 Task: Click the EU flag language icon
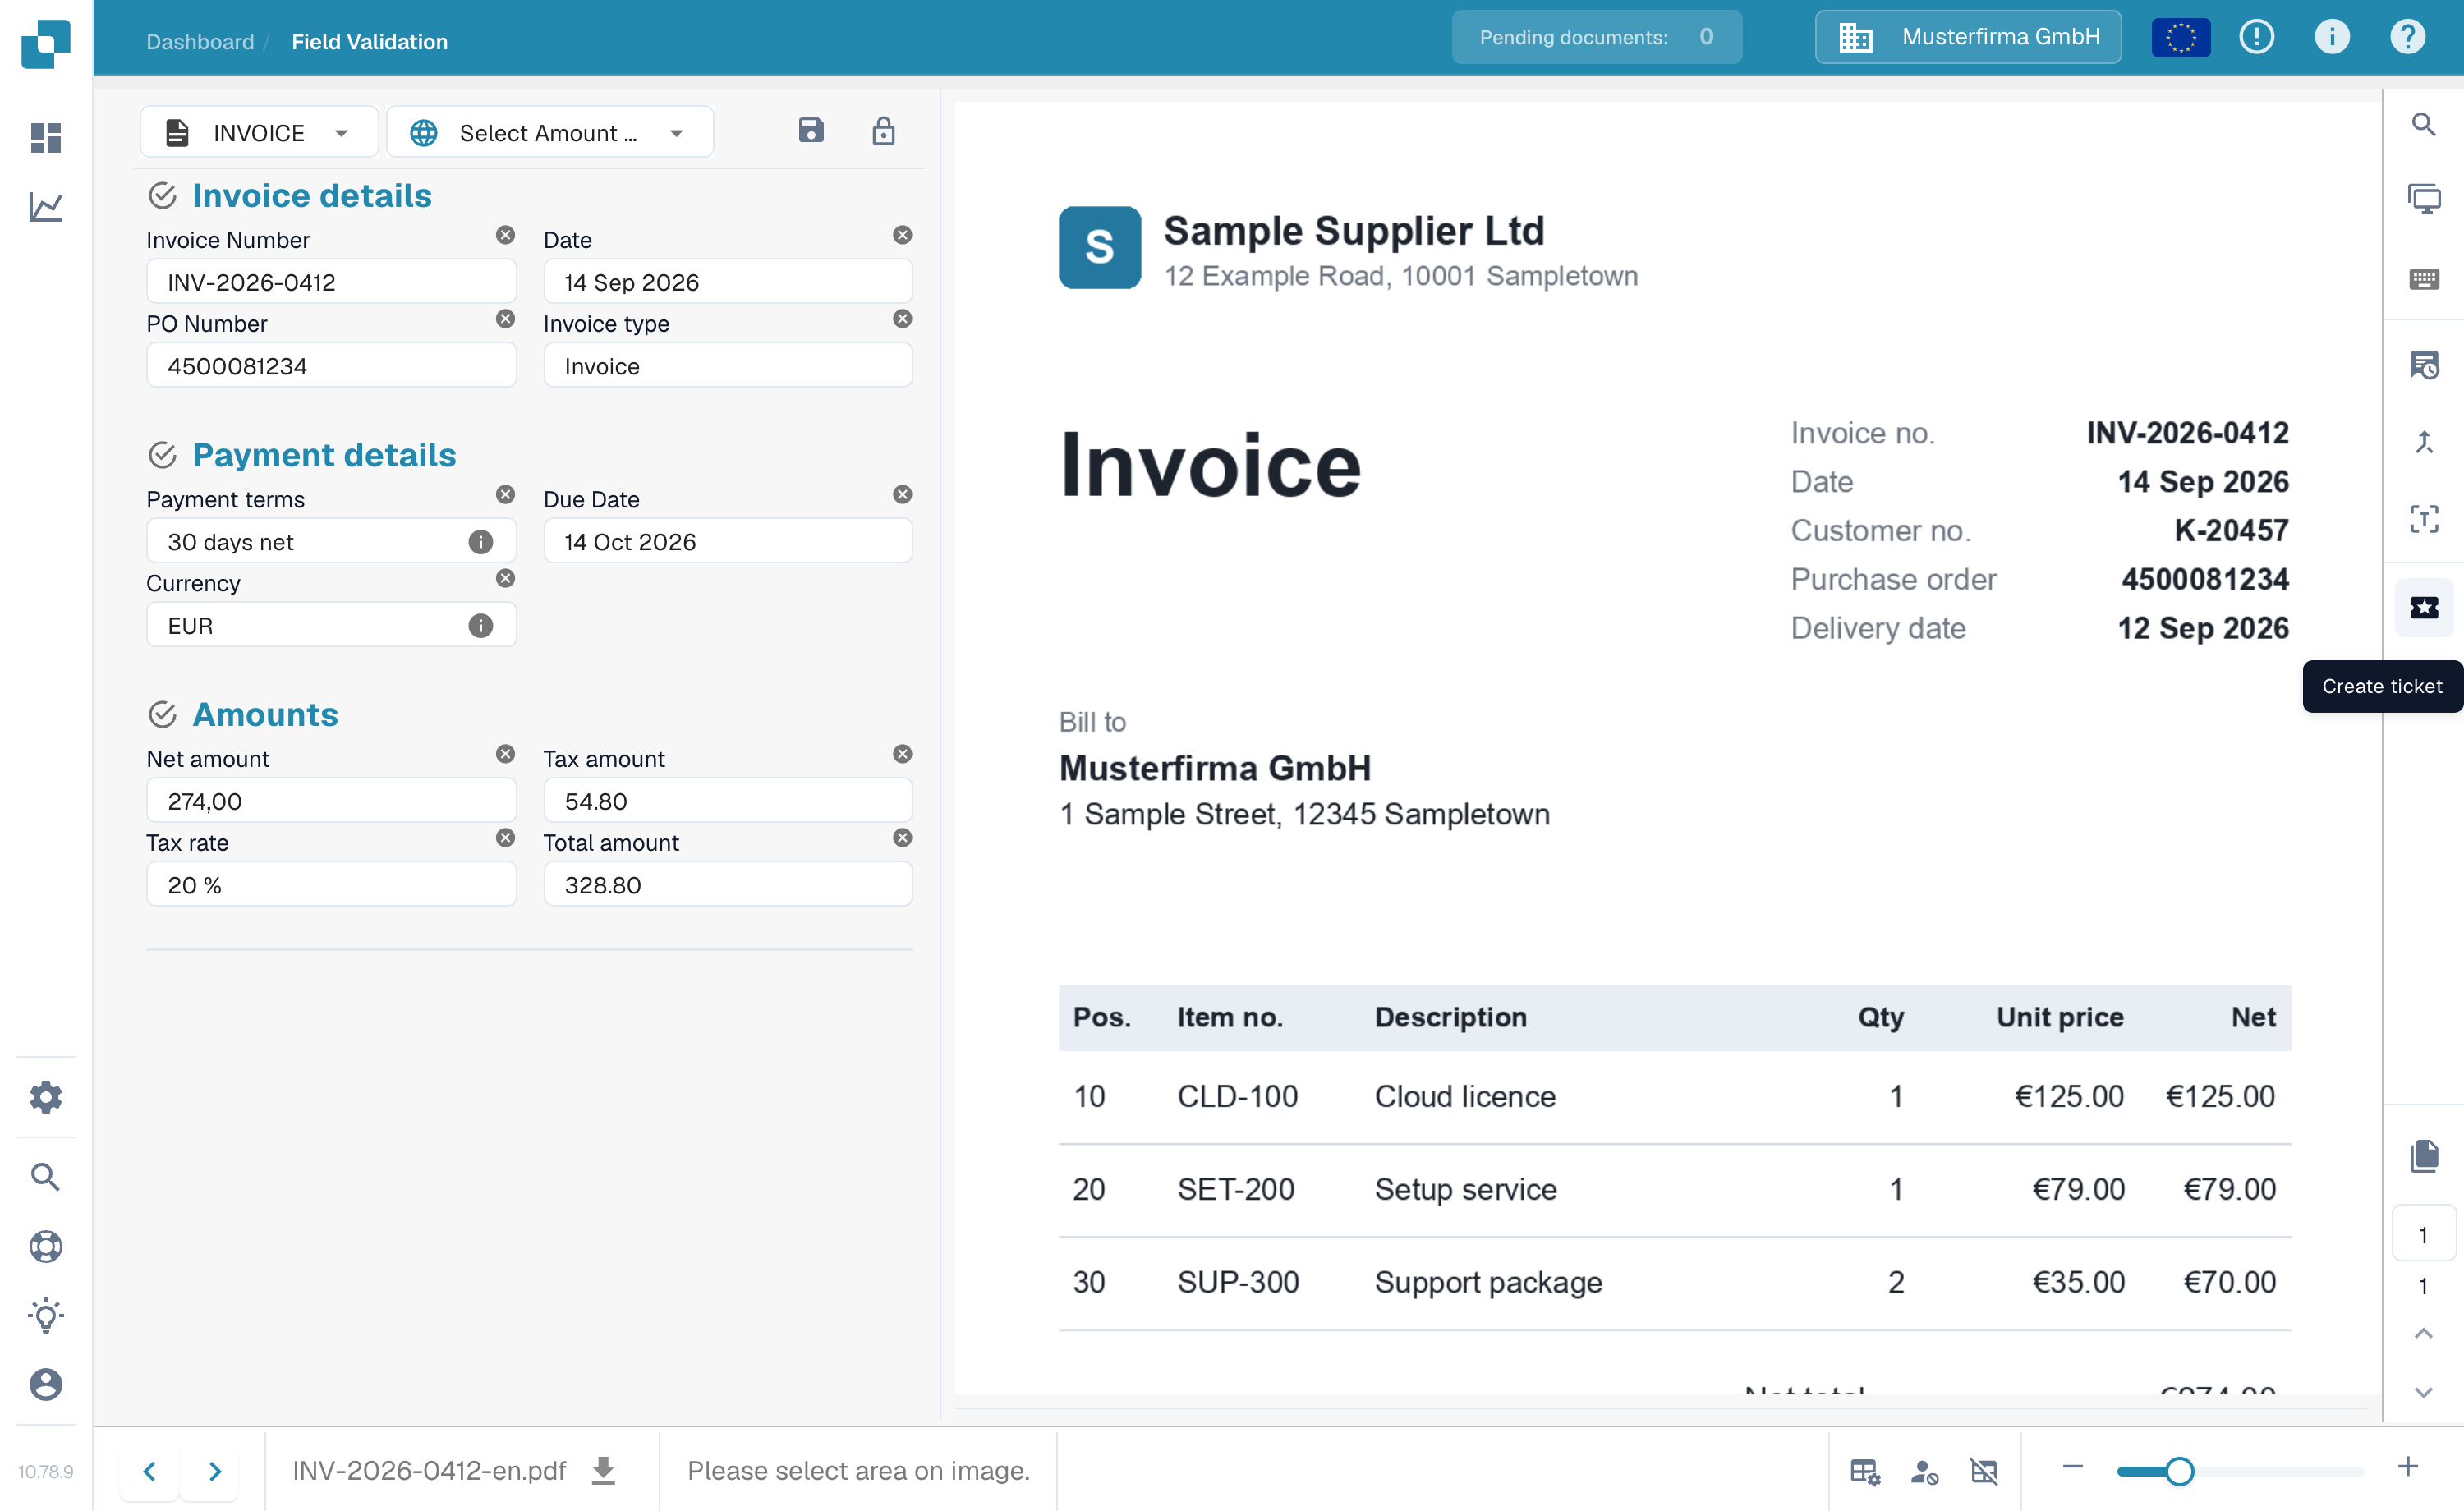[2181, 38]
